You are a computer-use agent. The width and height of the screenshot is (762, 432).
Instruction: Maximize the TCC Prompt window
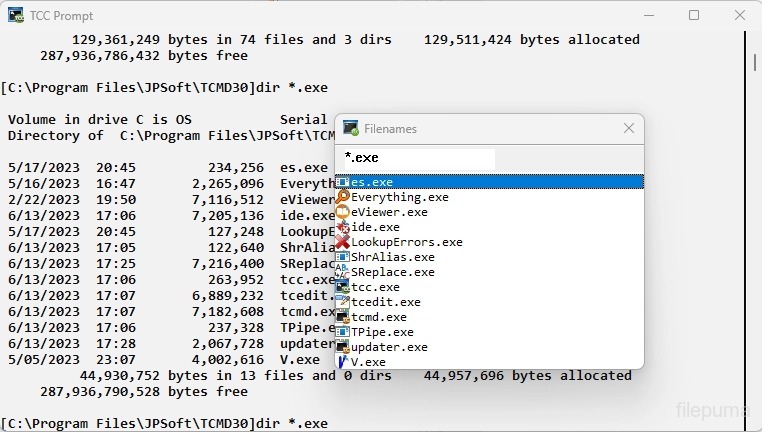pos(694,15)
